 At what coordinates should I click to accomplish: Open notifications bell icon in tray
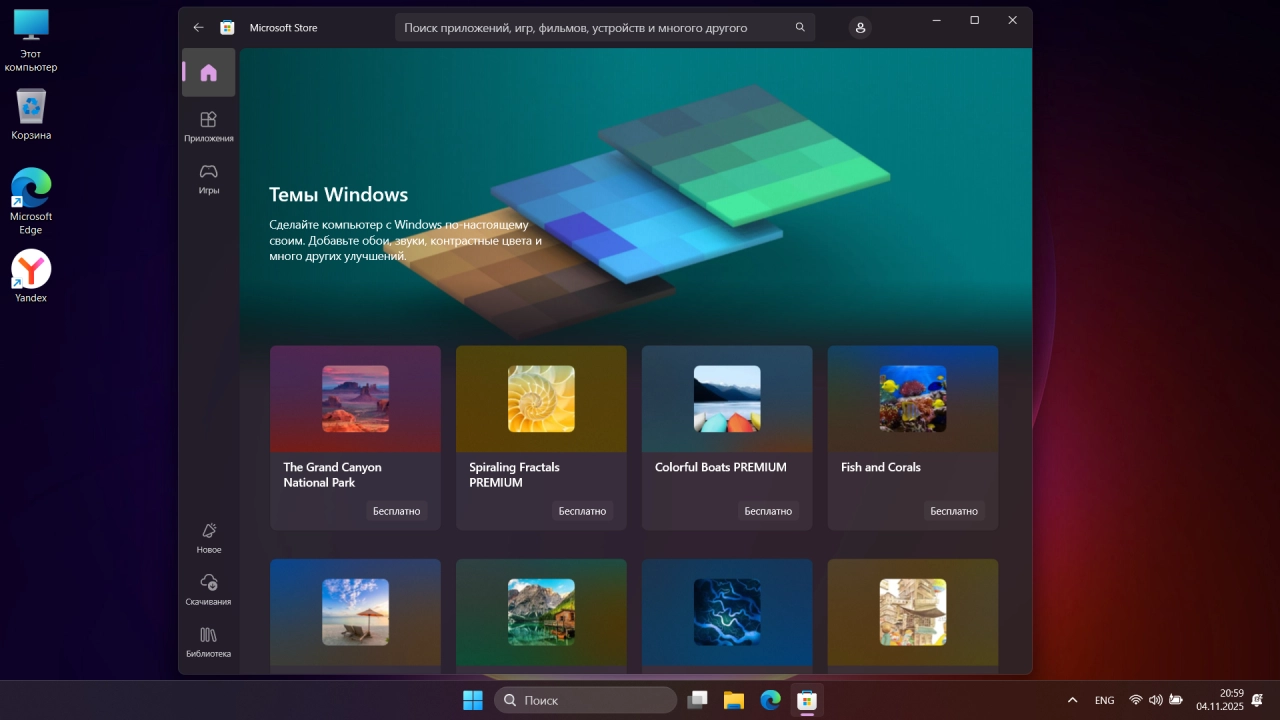click(1257, 700)
